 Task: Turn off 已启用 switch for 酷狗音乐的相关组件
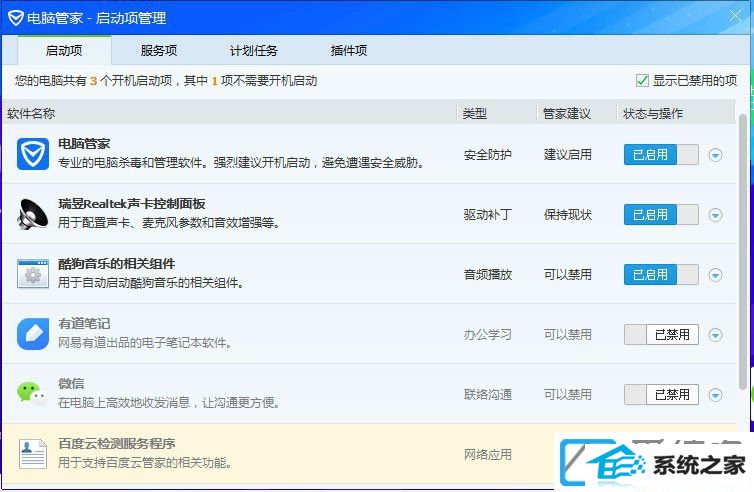(x=661, y=275)
